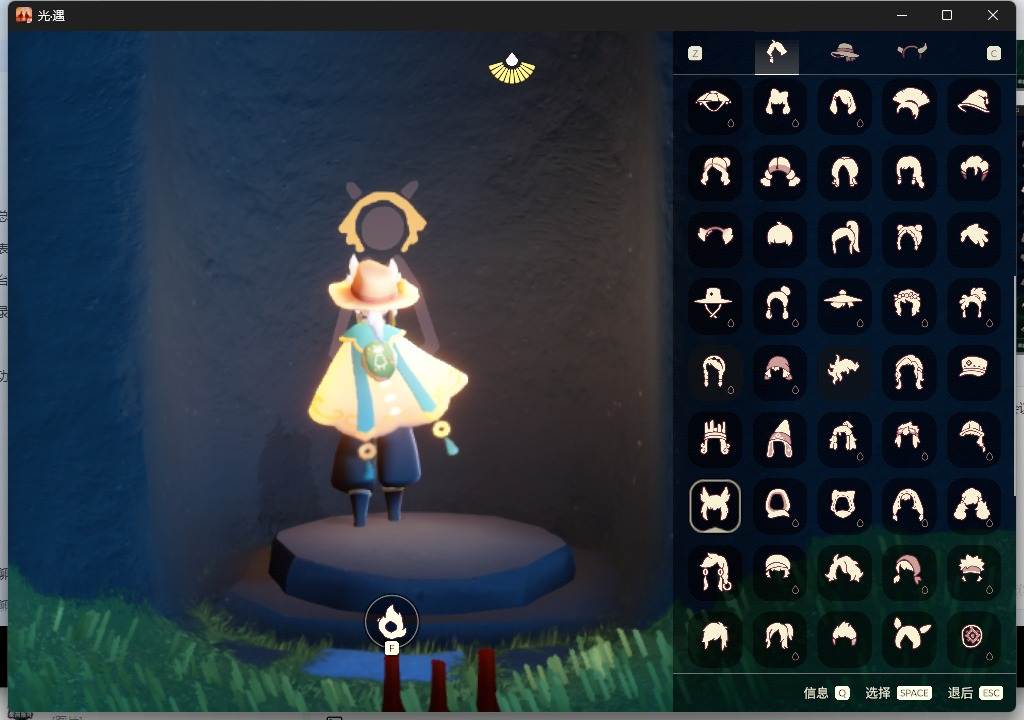Pick the flat military-style cap
The width and height of the screenshot is (1024, 720).
(x=973, y=372)
